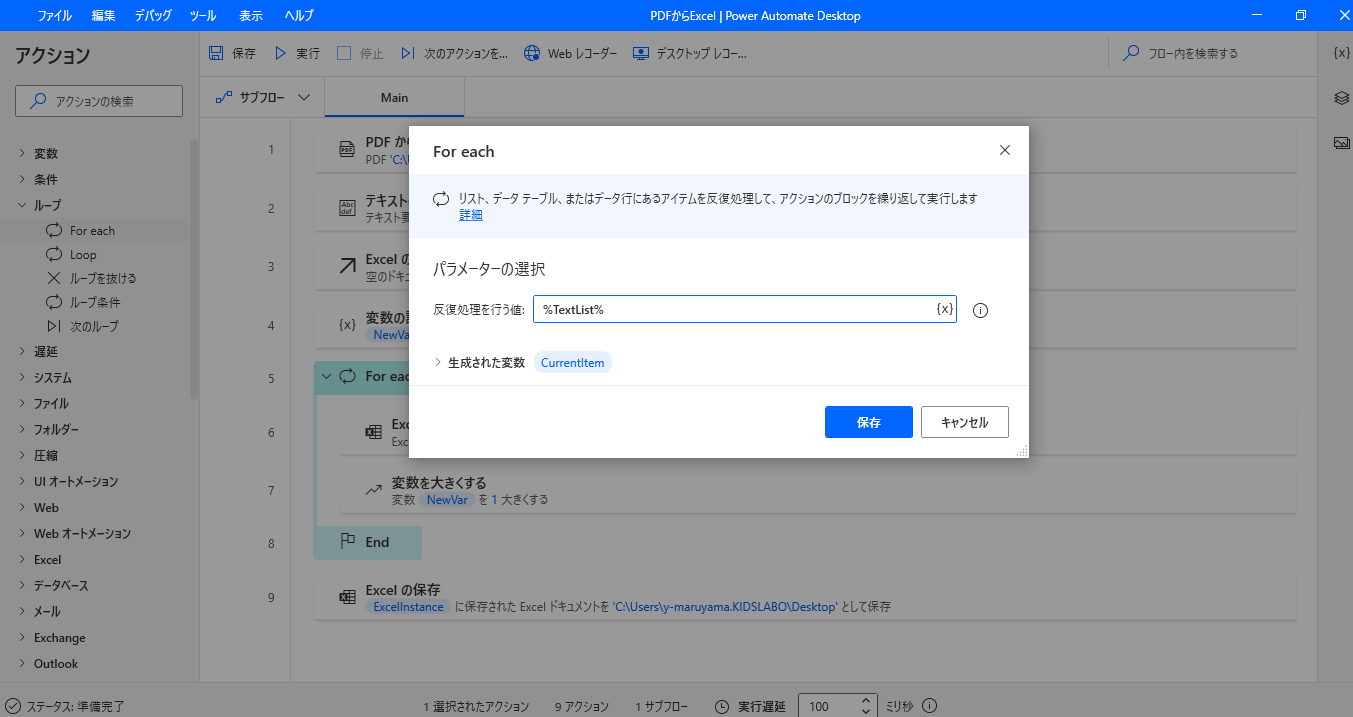Expand the データベース category
Screen dimensions: 1353x717
pyautogui.click(x=22, y=585)
